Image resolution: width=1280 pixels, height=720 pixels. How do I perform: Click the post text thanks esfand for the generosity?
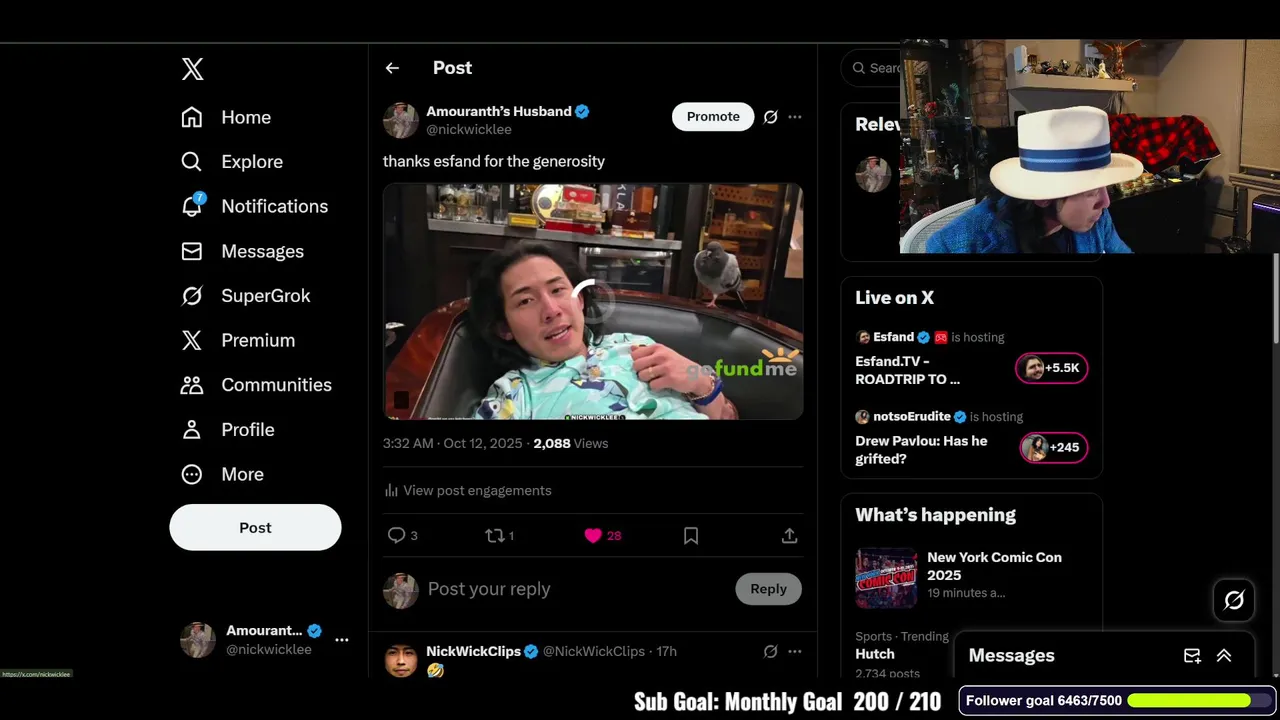494,161
